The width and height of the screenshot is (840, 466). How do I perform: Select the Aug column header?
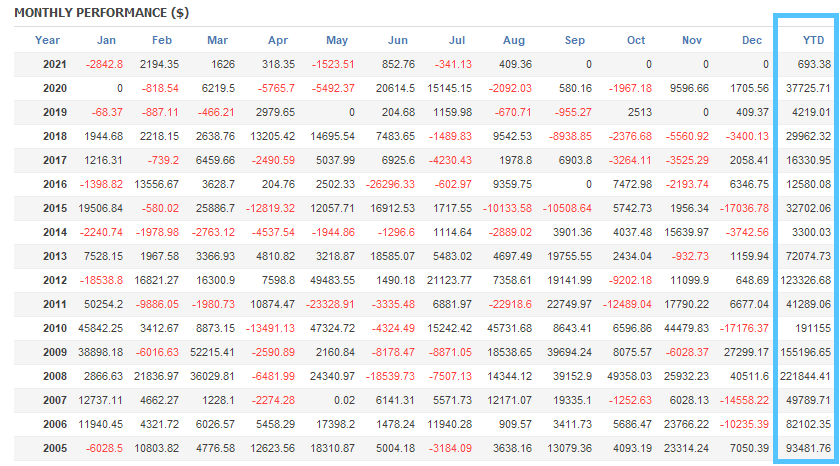pos(514,40)
